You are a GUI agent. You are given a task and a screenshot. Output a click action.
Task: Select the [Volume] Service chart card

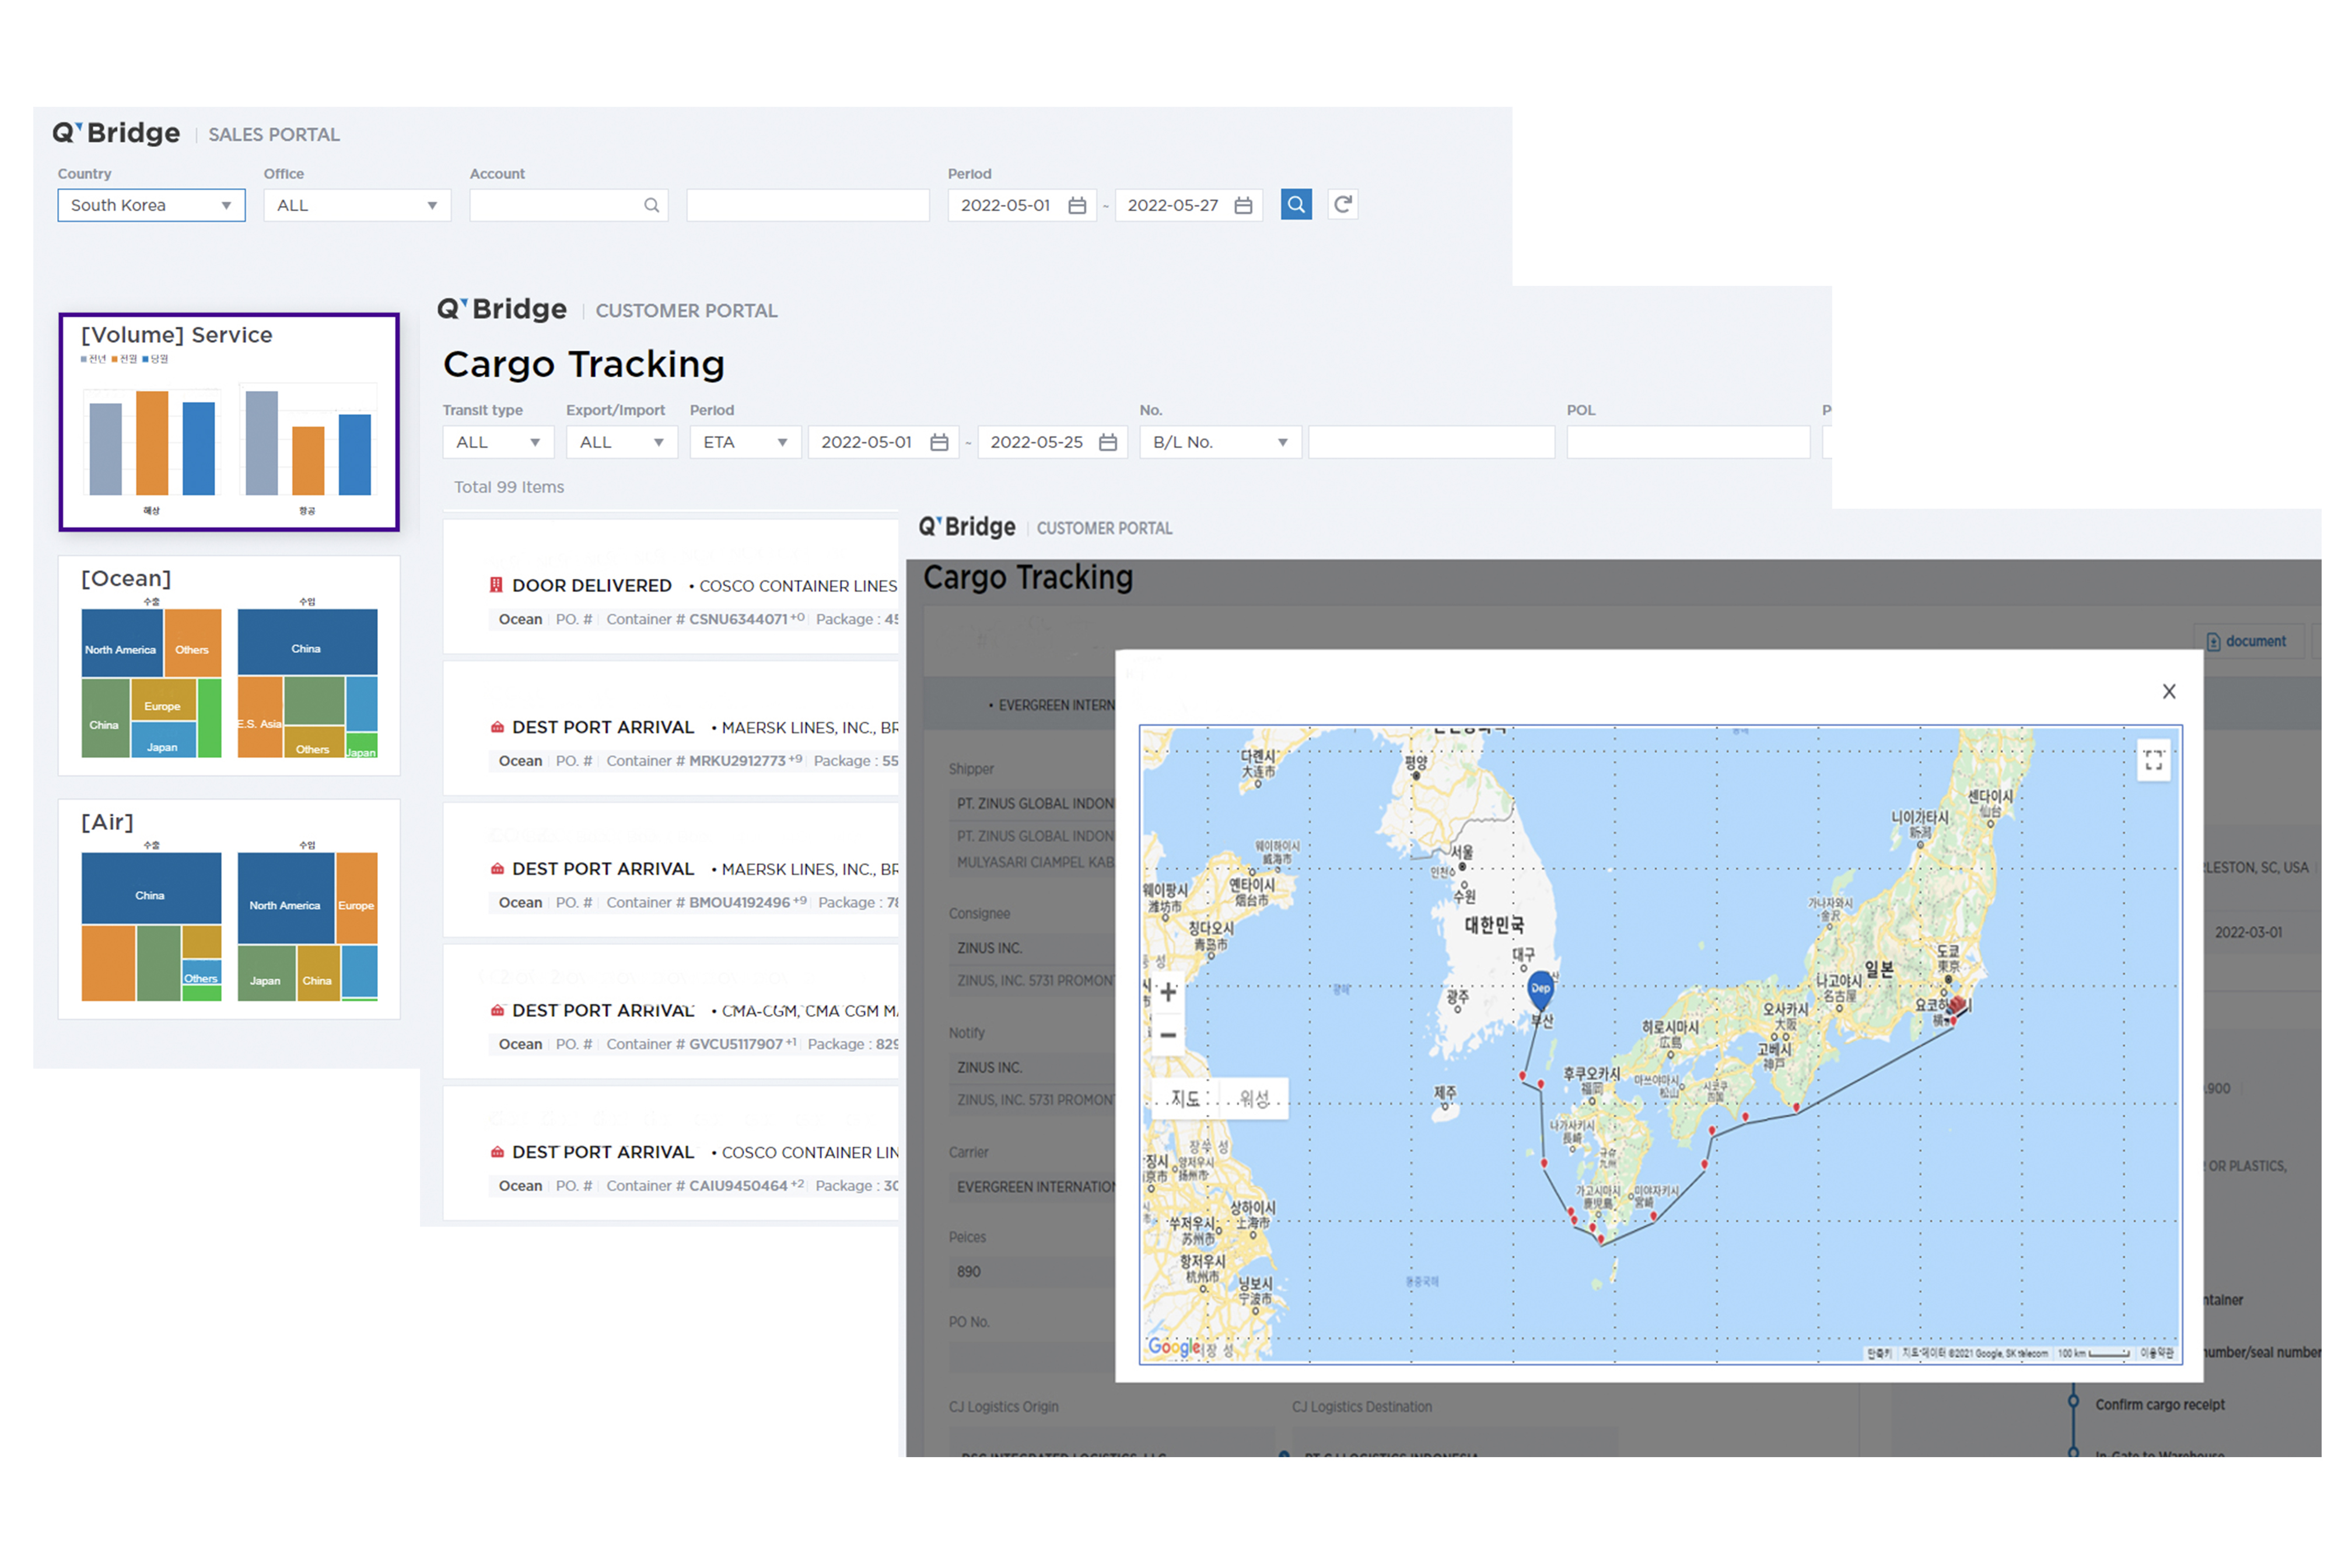click(x=229, y=422)
